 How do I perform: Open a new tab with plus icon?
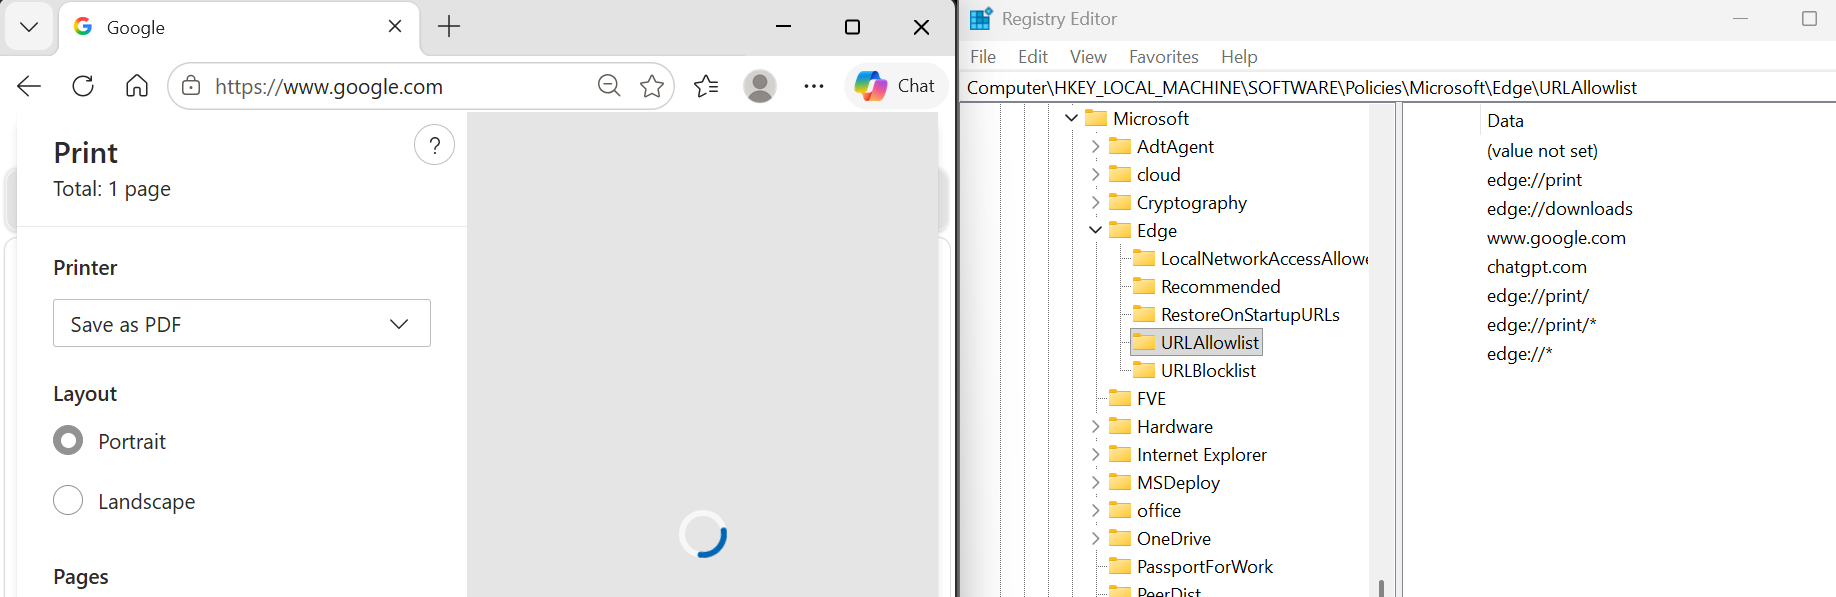pos(449,27)
